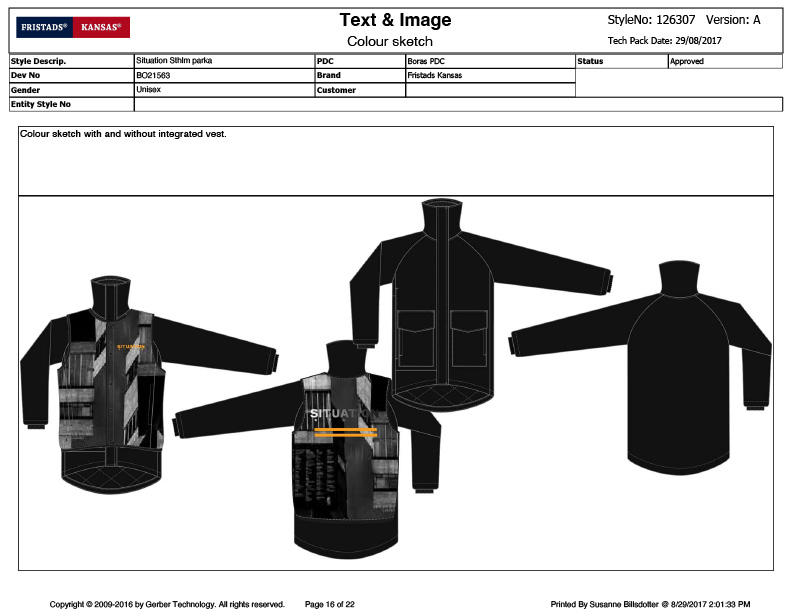Click the Gerber Technology copyright notice
Image resolution: width=792 pixels, height=612 pixels.
pyautogui.click(x=167, y=604)
